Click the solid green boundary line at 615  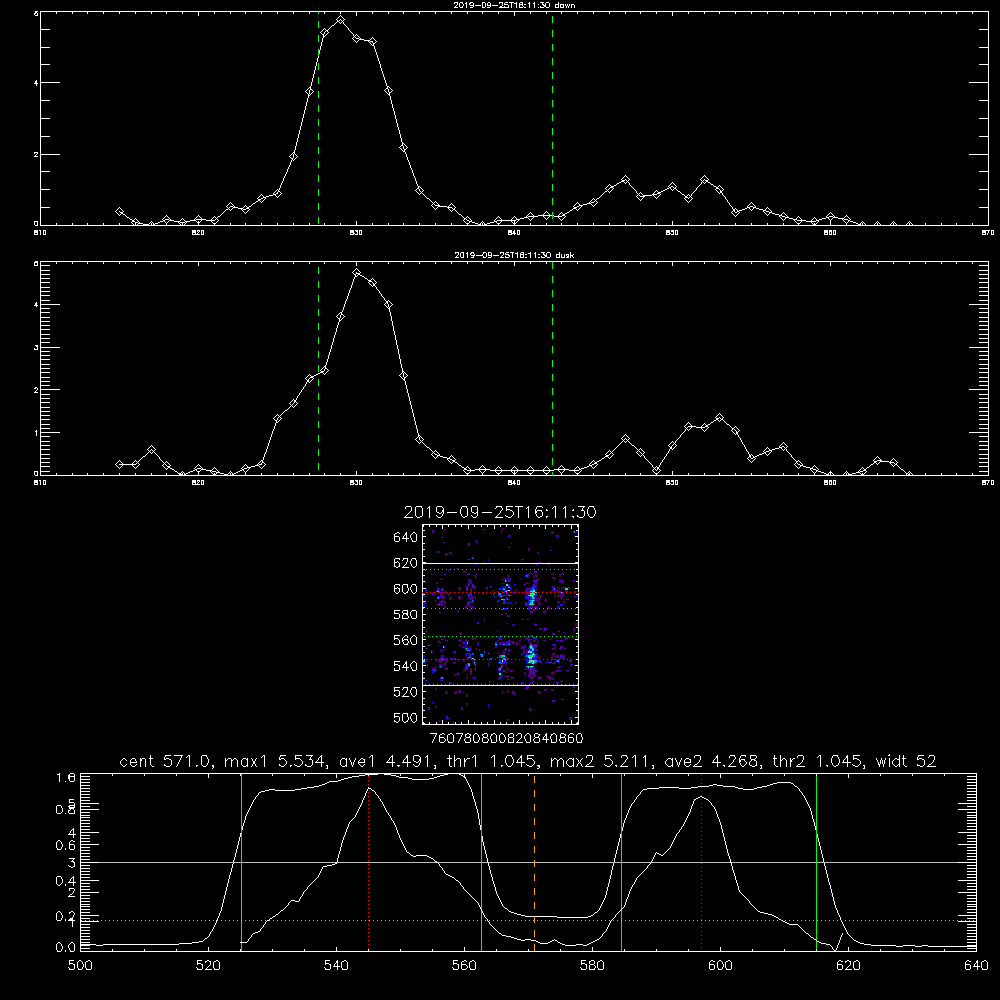pyautogui.click(x=816, y=862)
